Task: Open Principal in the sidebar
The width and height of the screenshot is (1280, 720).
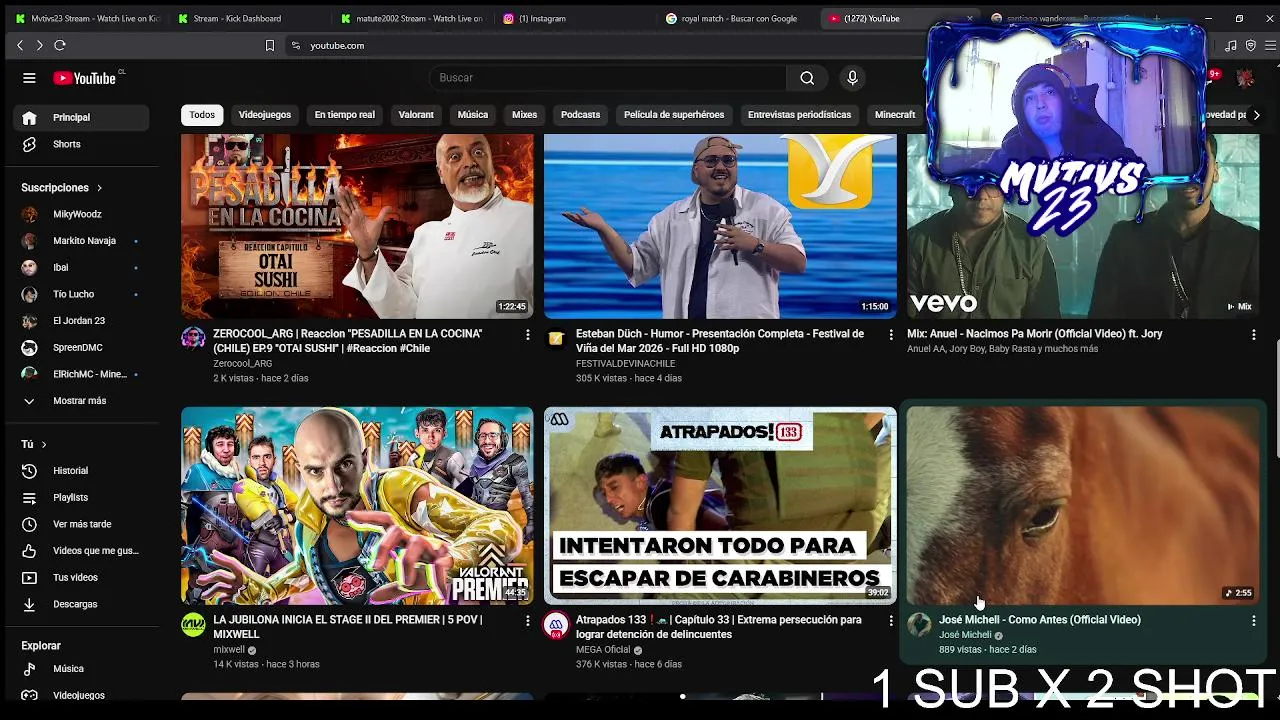Action: [x=81, y=117]
